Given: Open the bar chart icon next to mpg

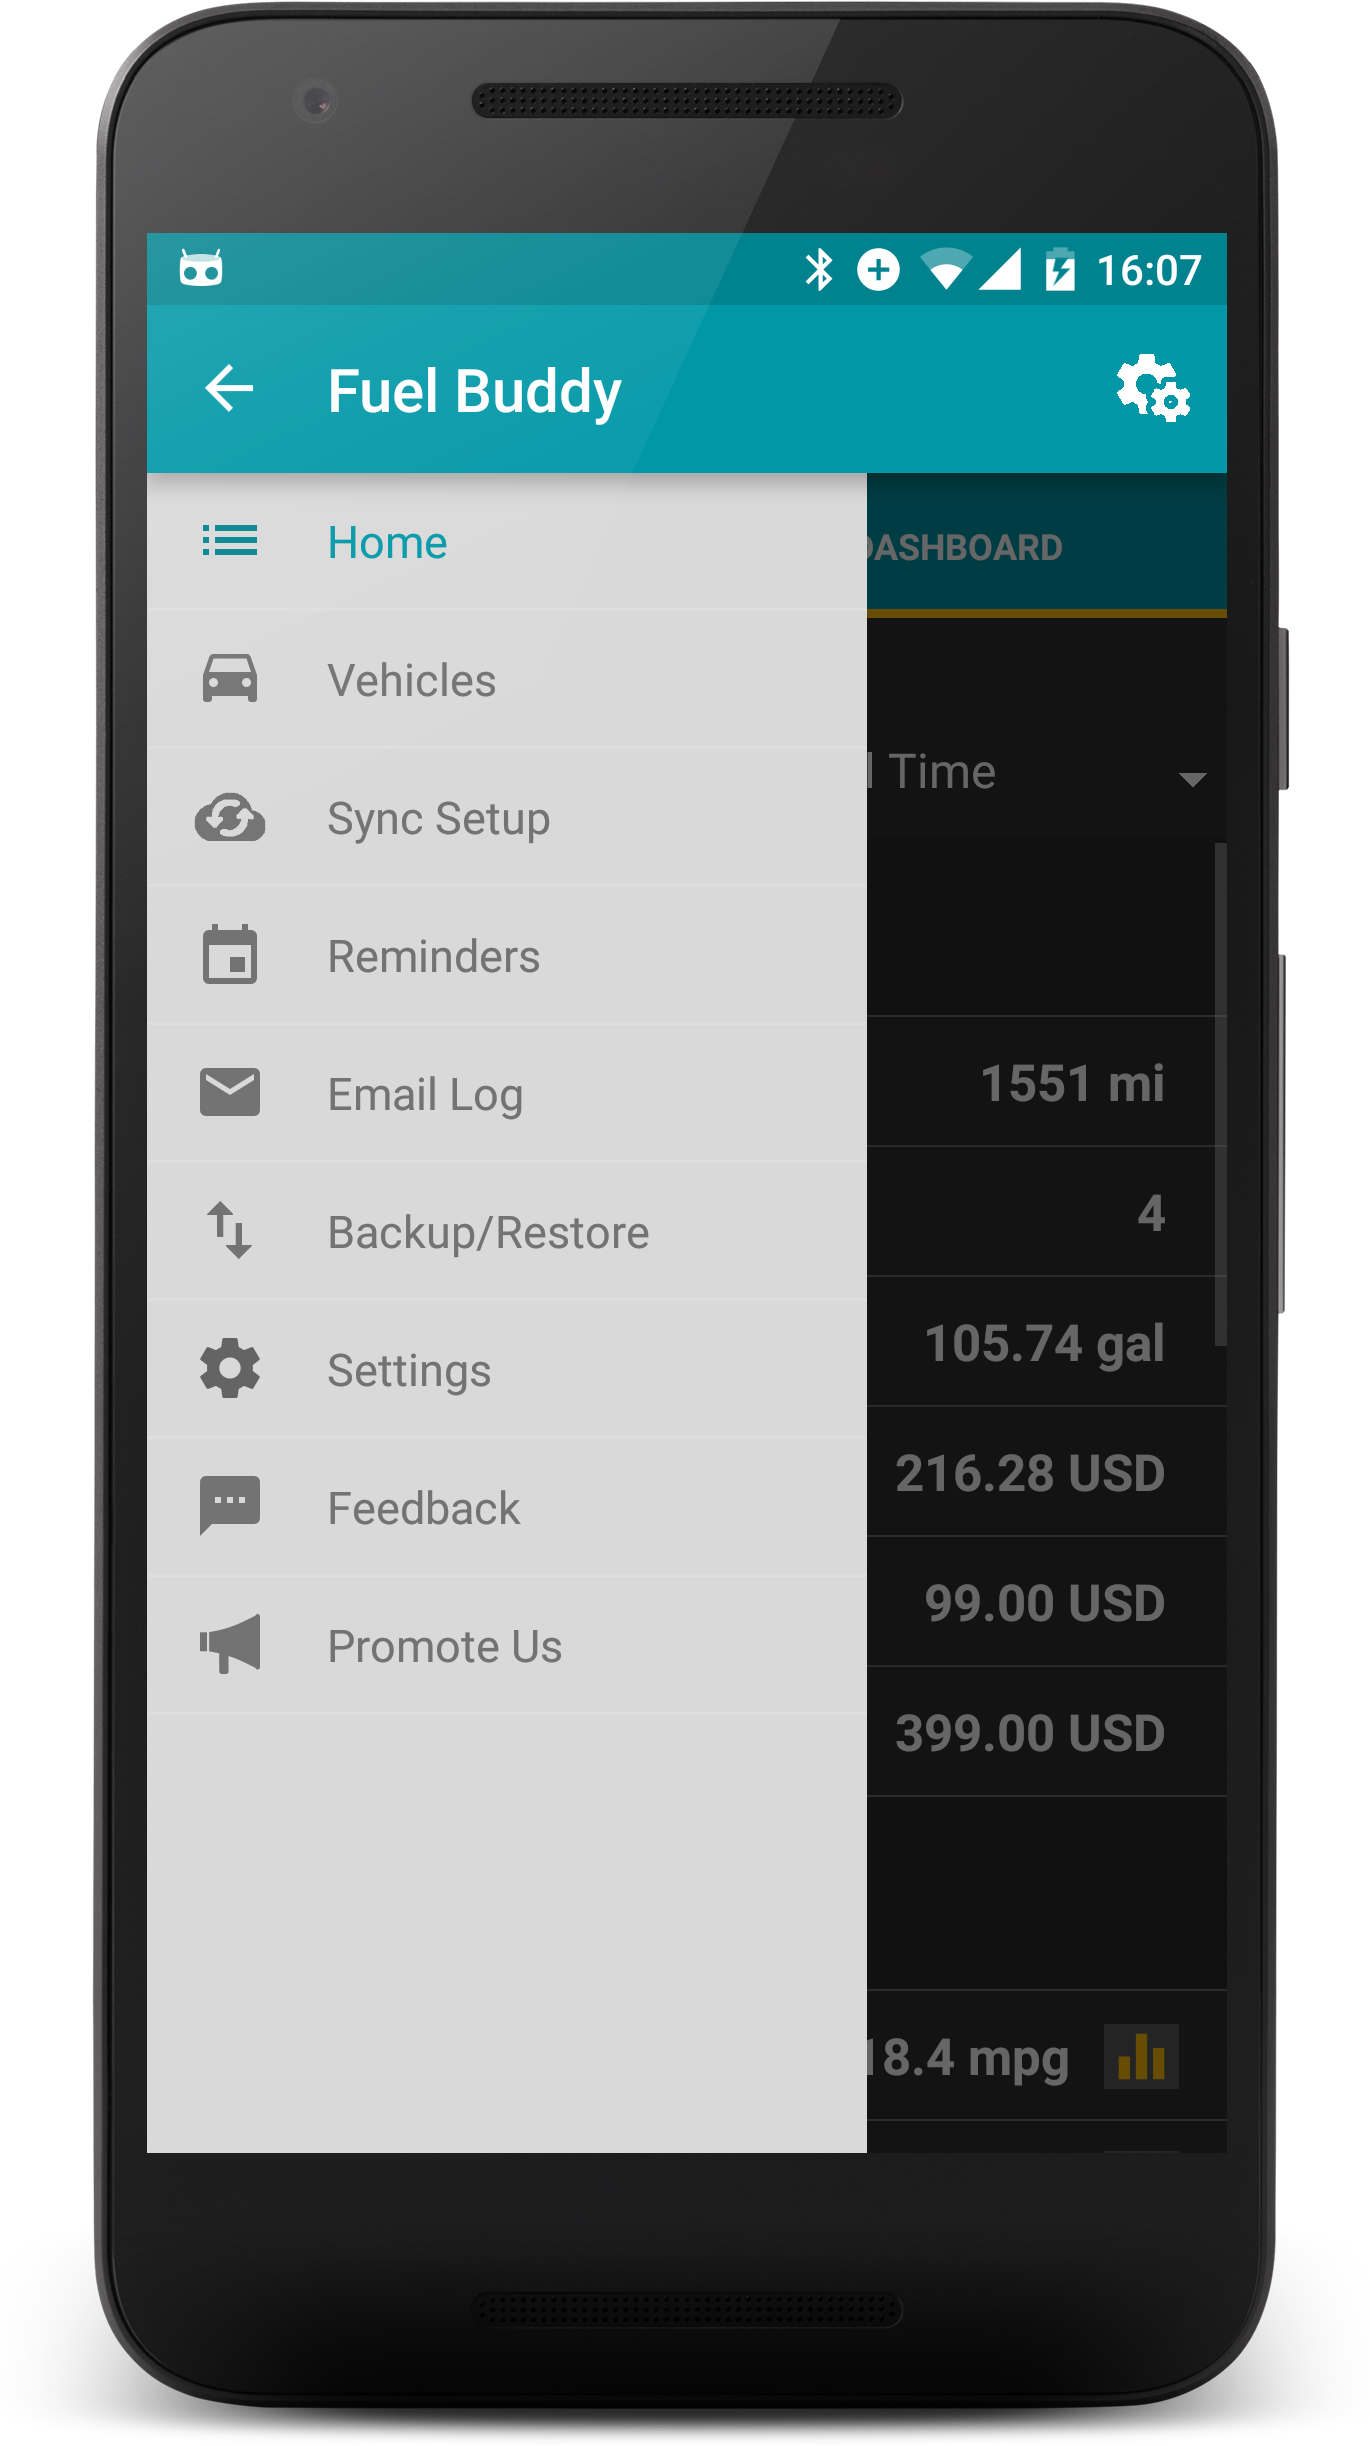Looking at the screenshot, I should [x=1141, y=2057].
